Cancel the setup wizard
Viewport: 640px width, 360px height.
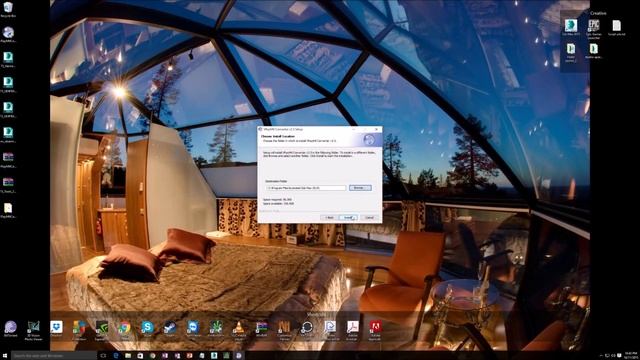coord(369,218)
